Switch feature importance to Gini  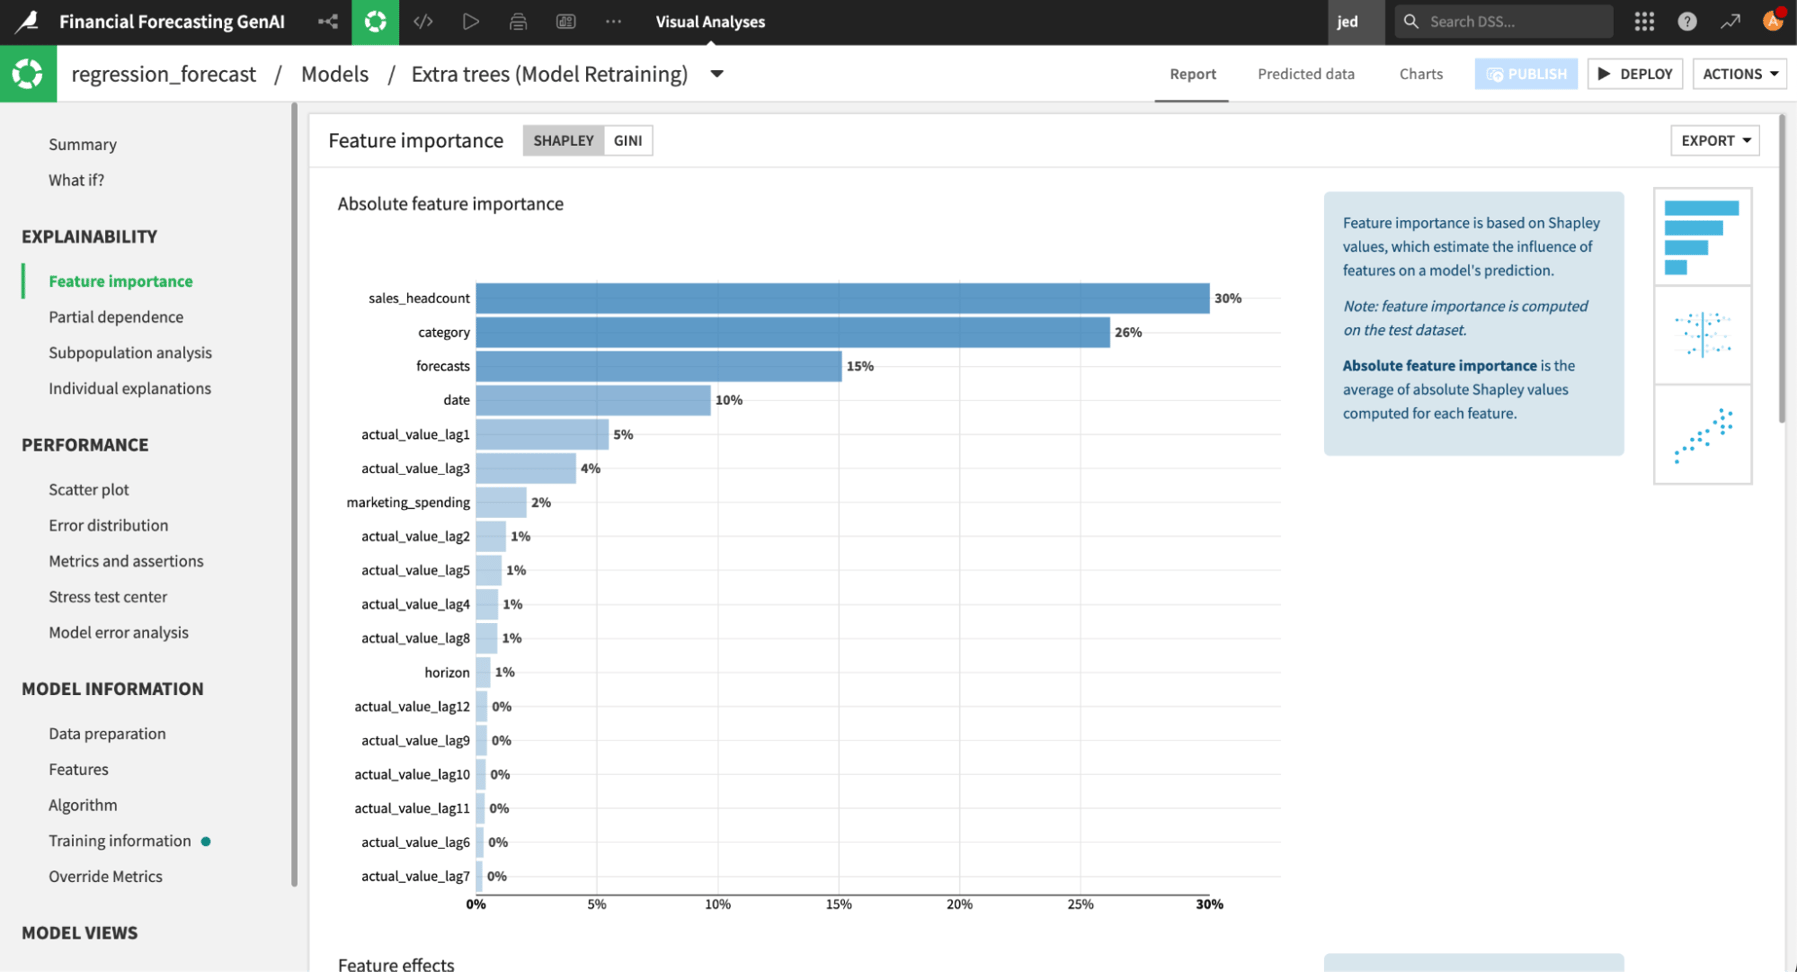click(x=627, y=141)
